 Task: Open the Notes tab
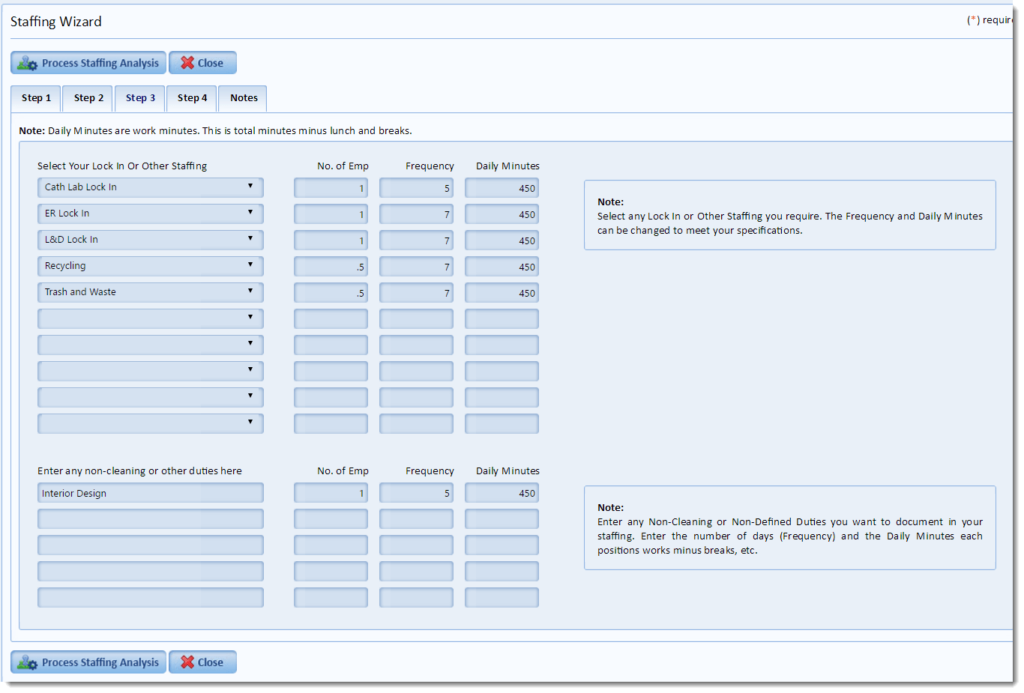click(243, 98)
